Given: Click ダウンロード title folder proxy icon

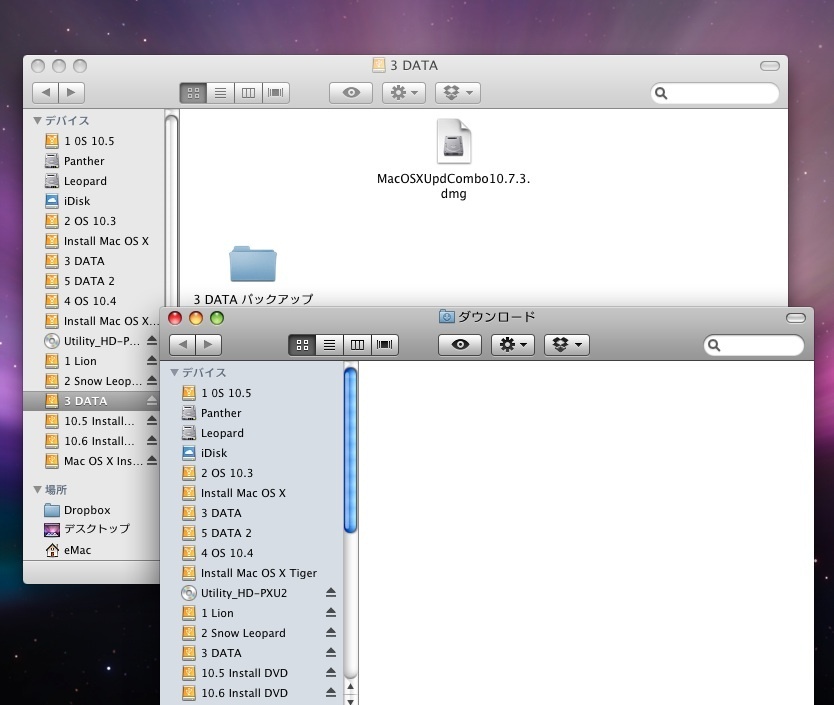Looking at the screenshot, I should point(446,317).
